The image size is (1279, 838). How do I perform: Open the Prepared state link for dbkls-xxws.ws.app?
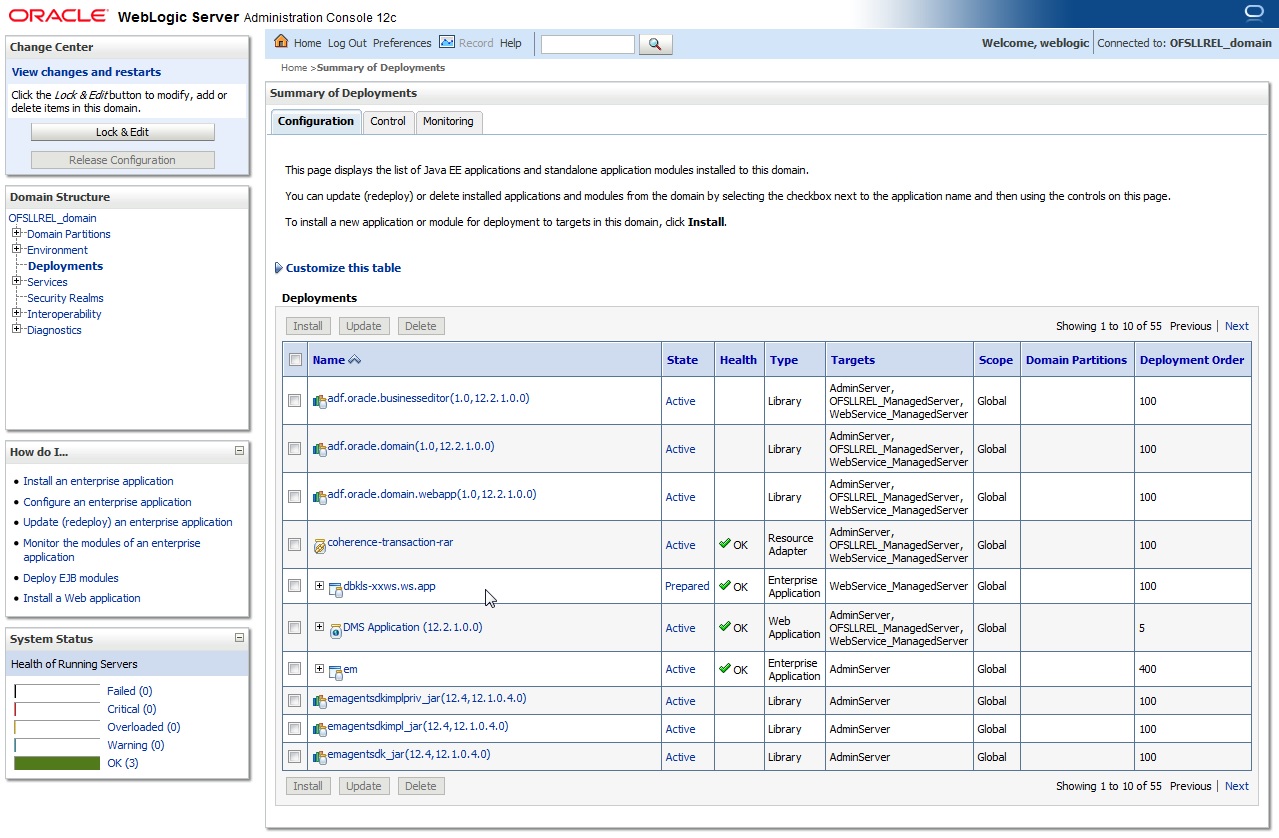coord(687,586)
